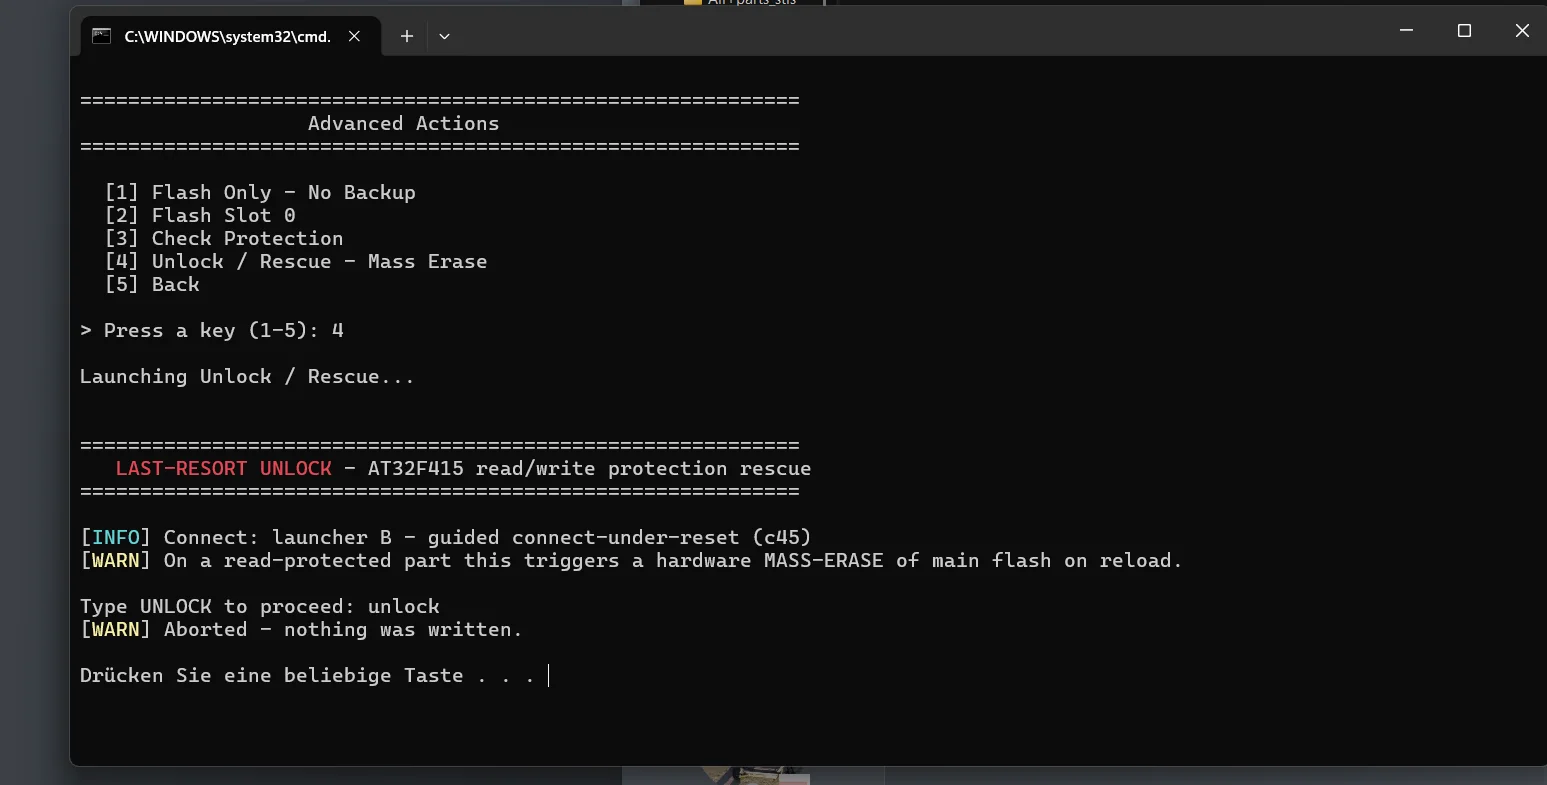Viewport: 1547px width, 785px height.
Task: Click the Flash Only – No Backup line
Action: (260, 192)
